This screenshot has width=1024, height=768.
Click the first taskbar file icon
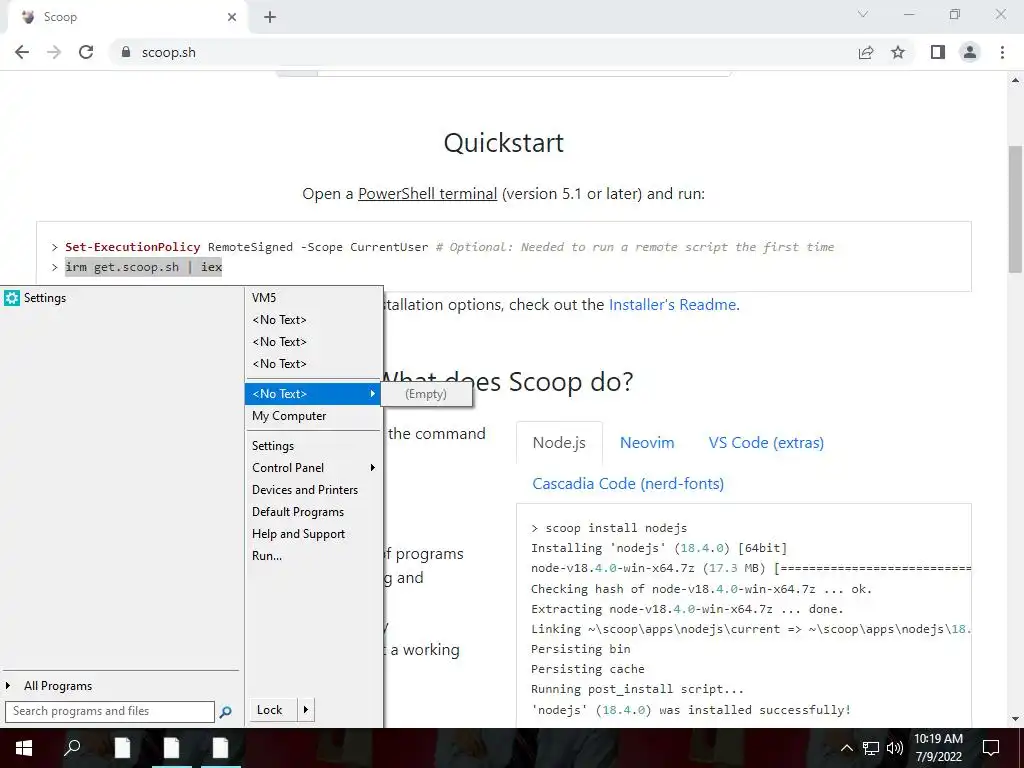point(122,748)
